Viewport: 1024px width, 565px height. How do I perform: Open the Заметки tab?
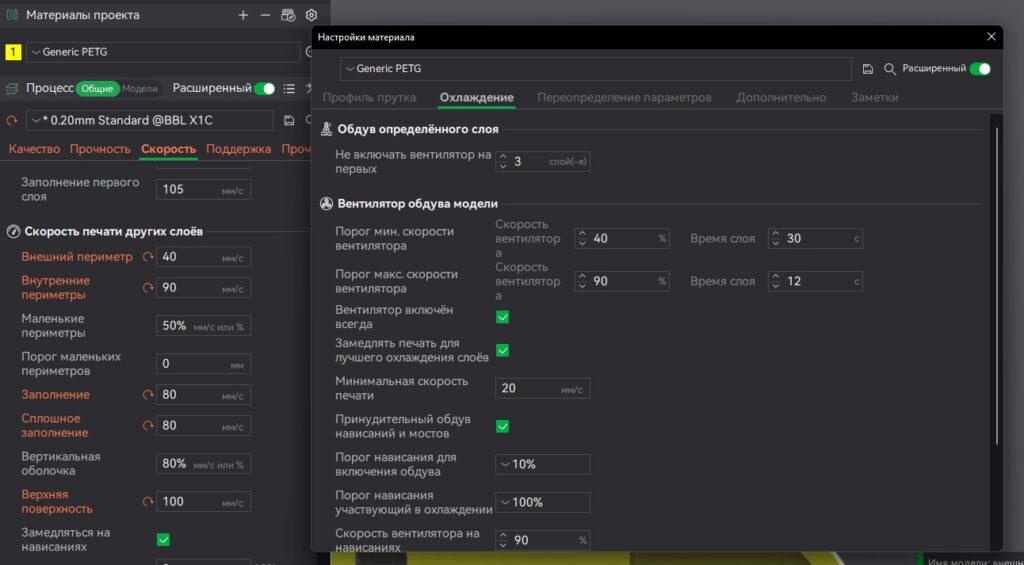[x=874, y=97]
